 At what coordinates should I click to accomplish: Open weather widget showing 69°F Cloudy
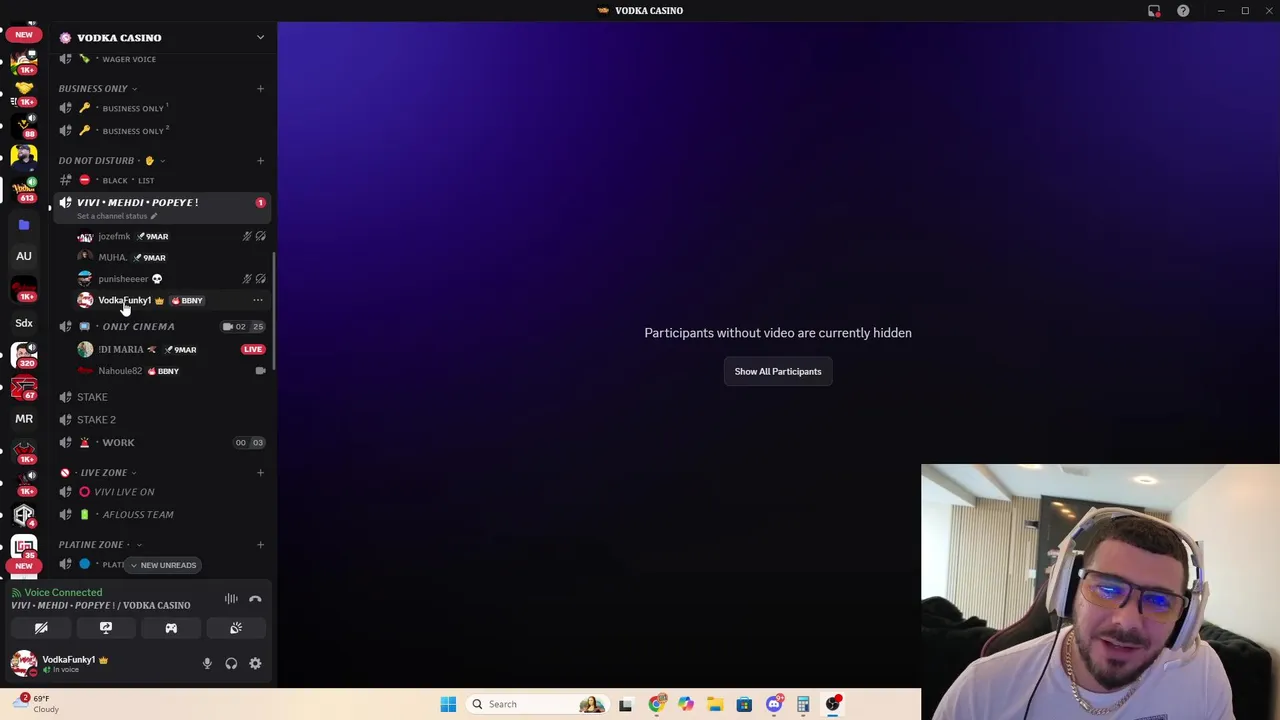pos(36,703)
